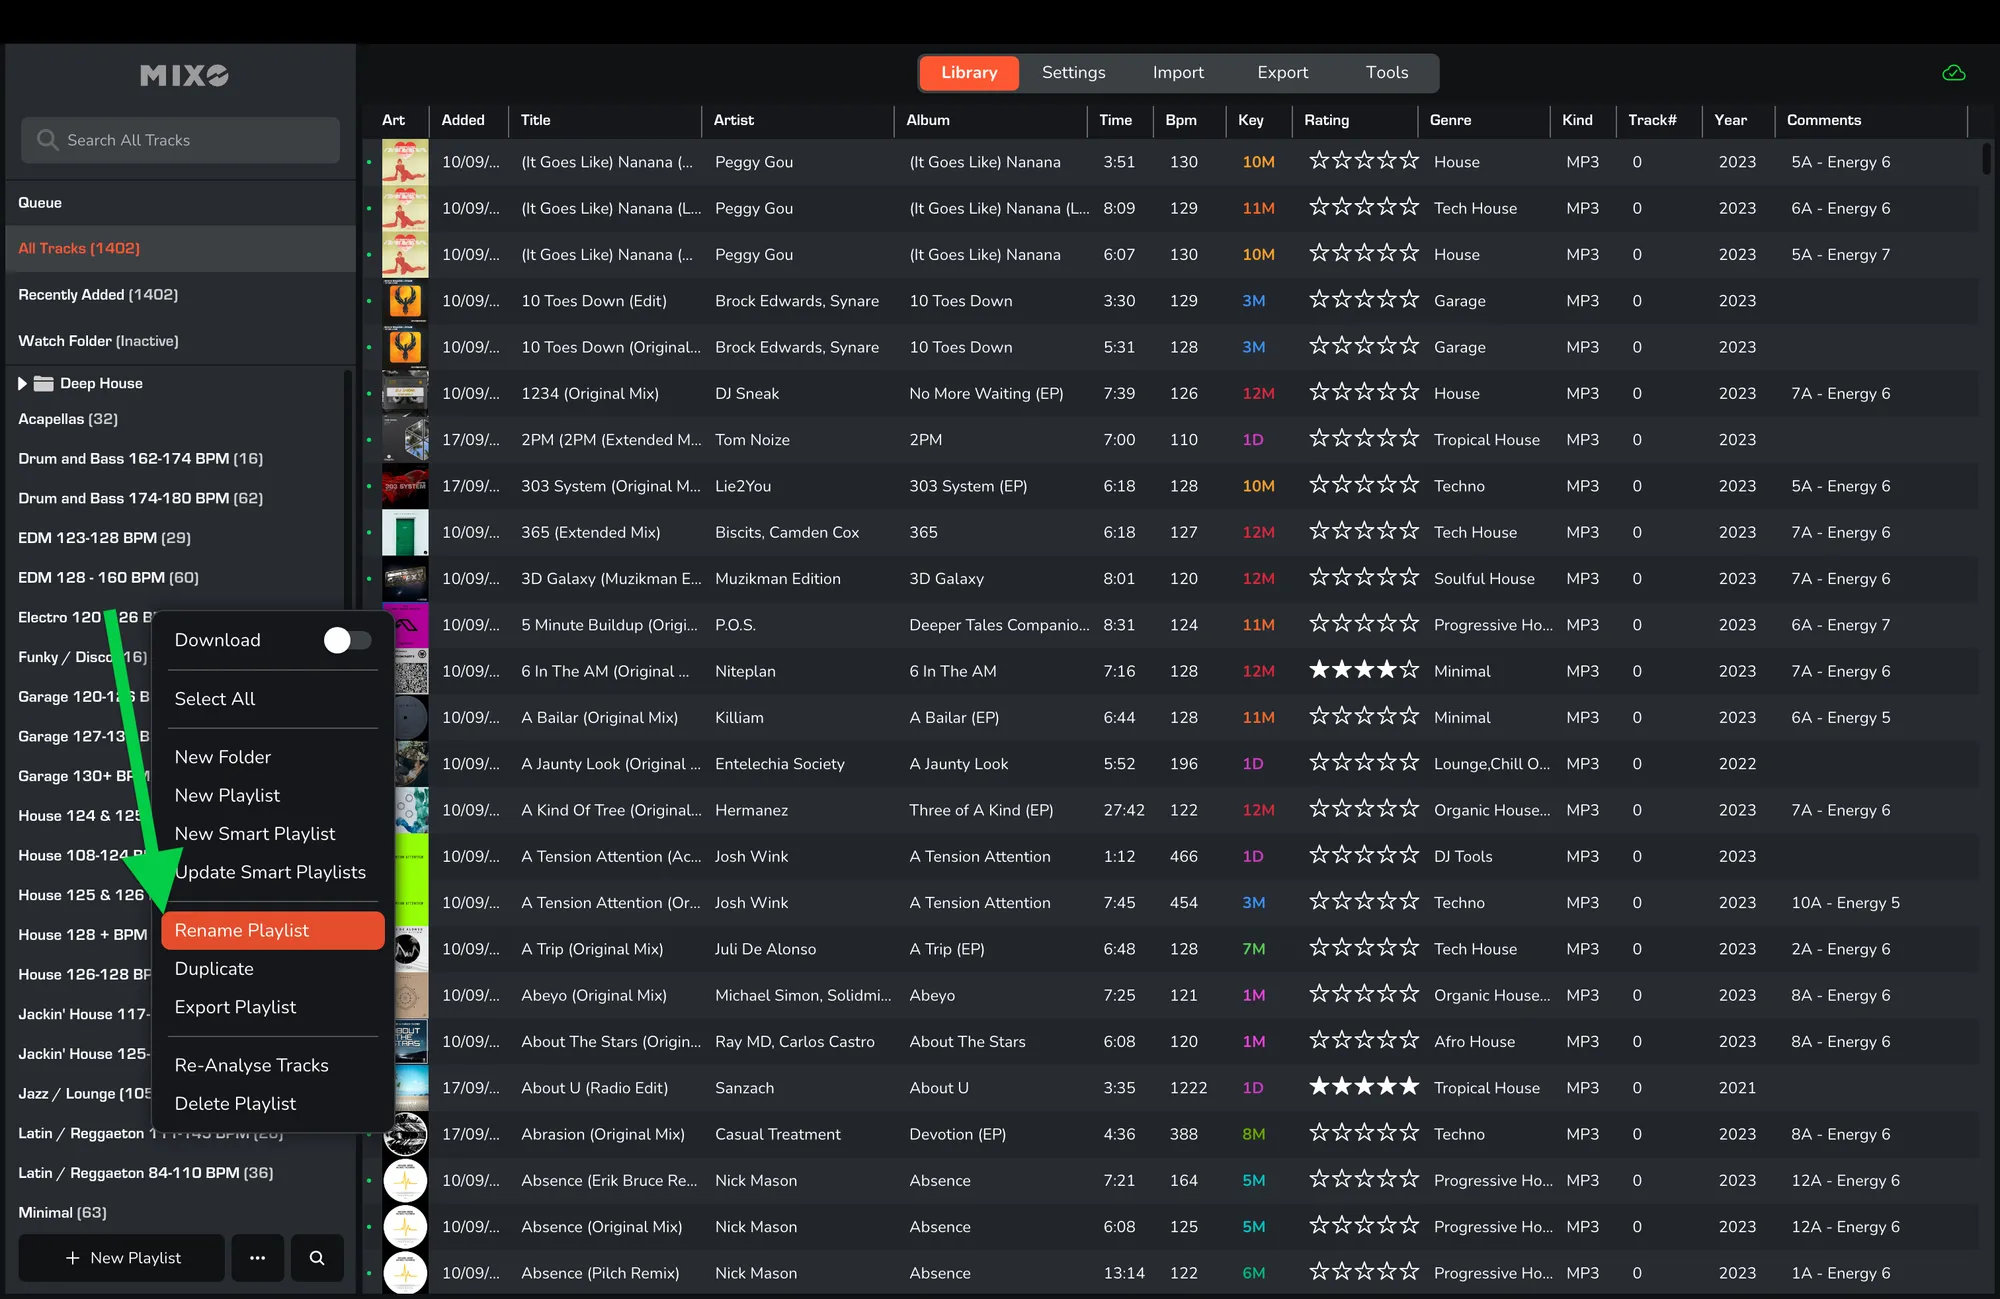Click the MIXO logo

[x=184, y=76]
